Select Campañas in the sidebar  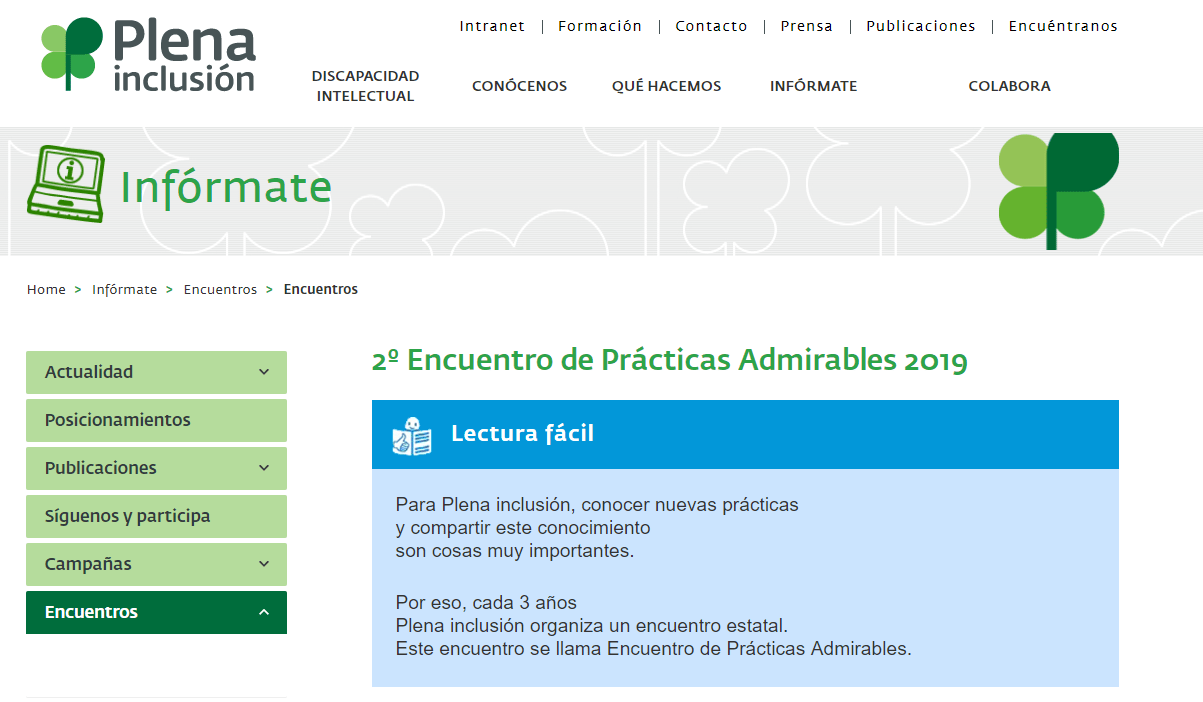[156, 564]
